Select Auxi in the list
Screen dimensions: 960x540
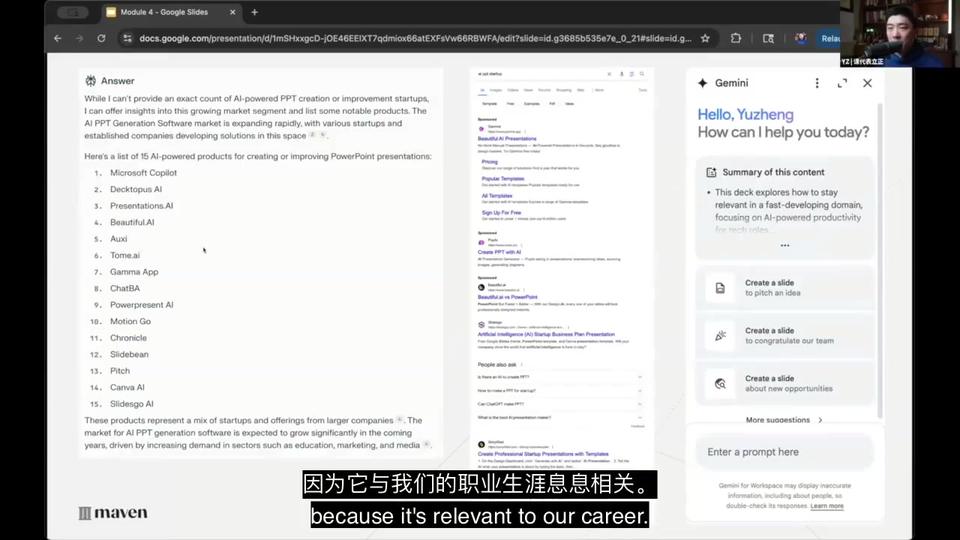click(119, 239)
